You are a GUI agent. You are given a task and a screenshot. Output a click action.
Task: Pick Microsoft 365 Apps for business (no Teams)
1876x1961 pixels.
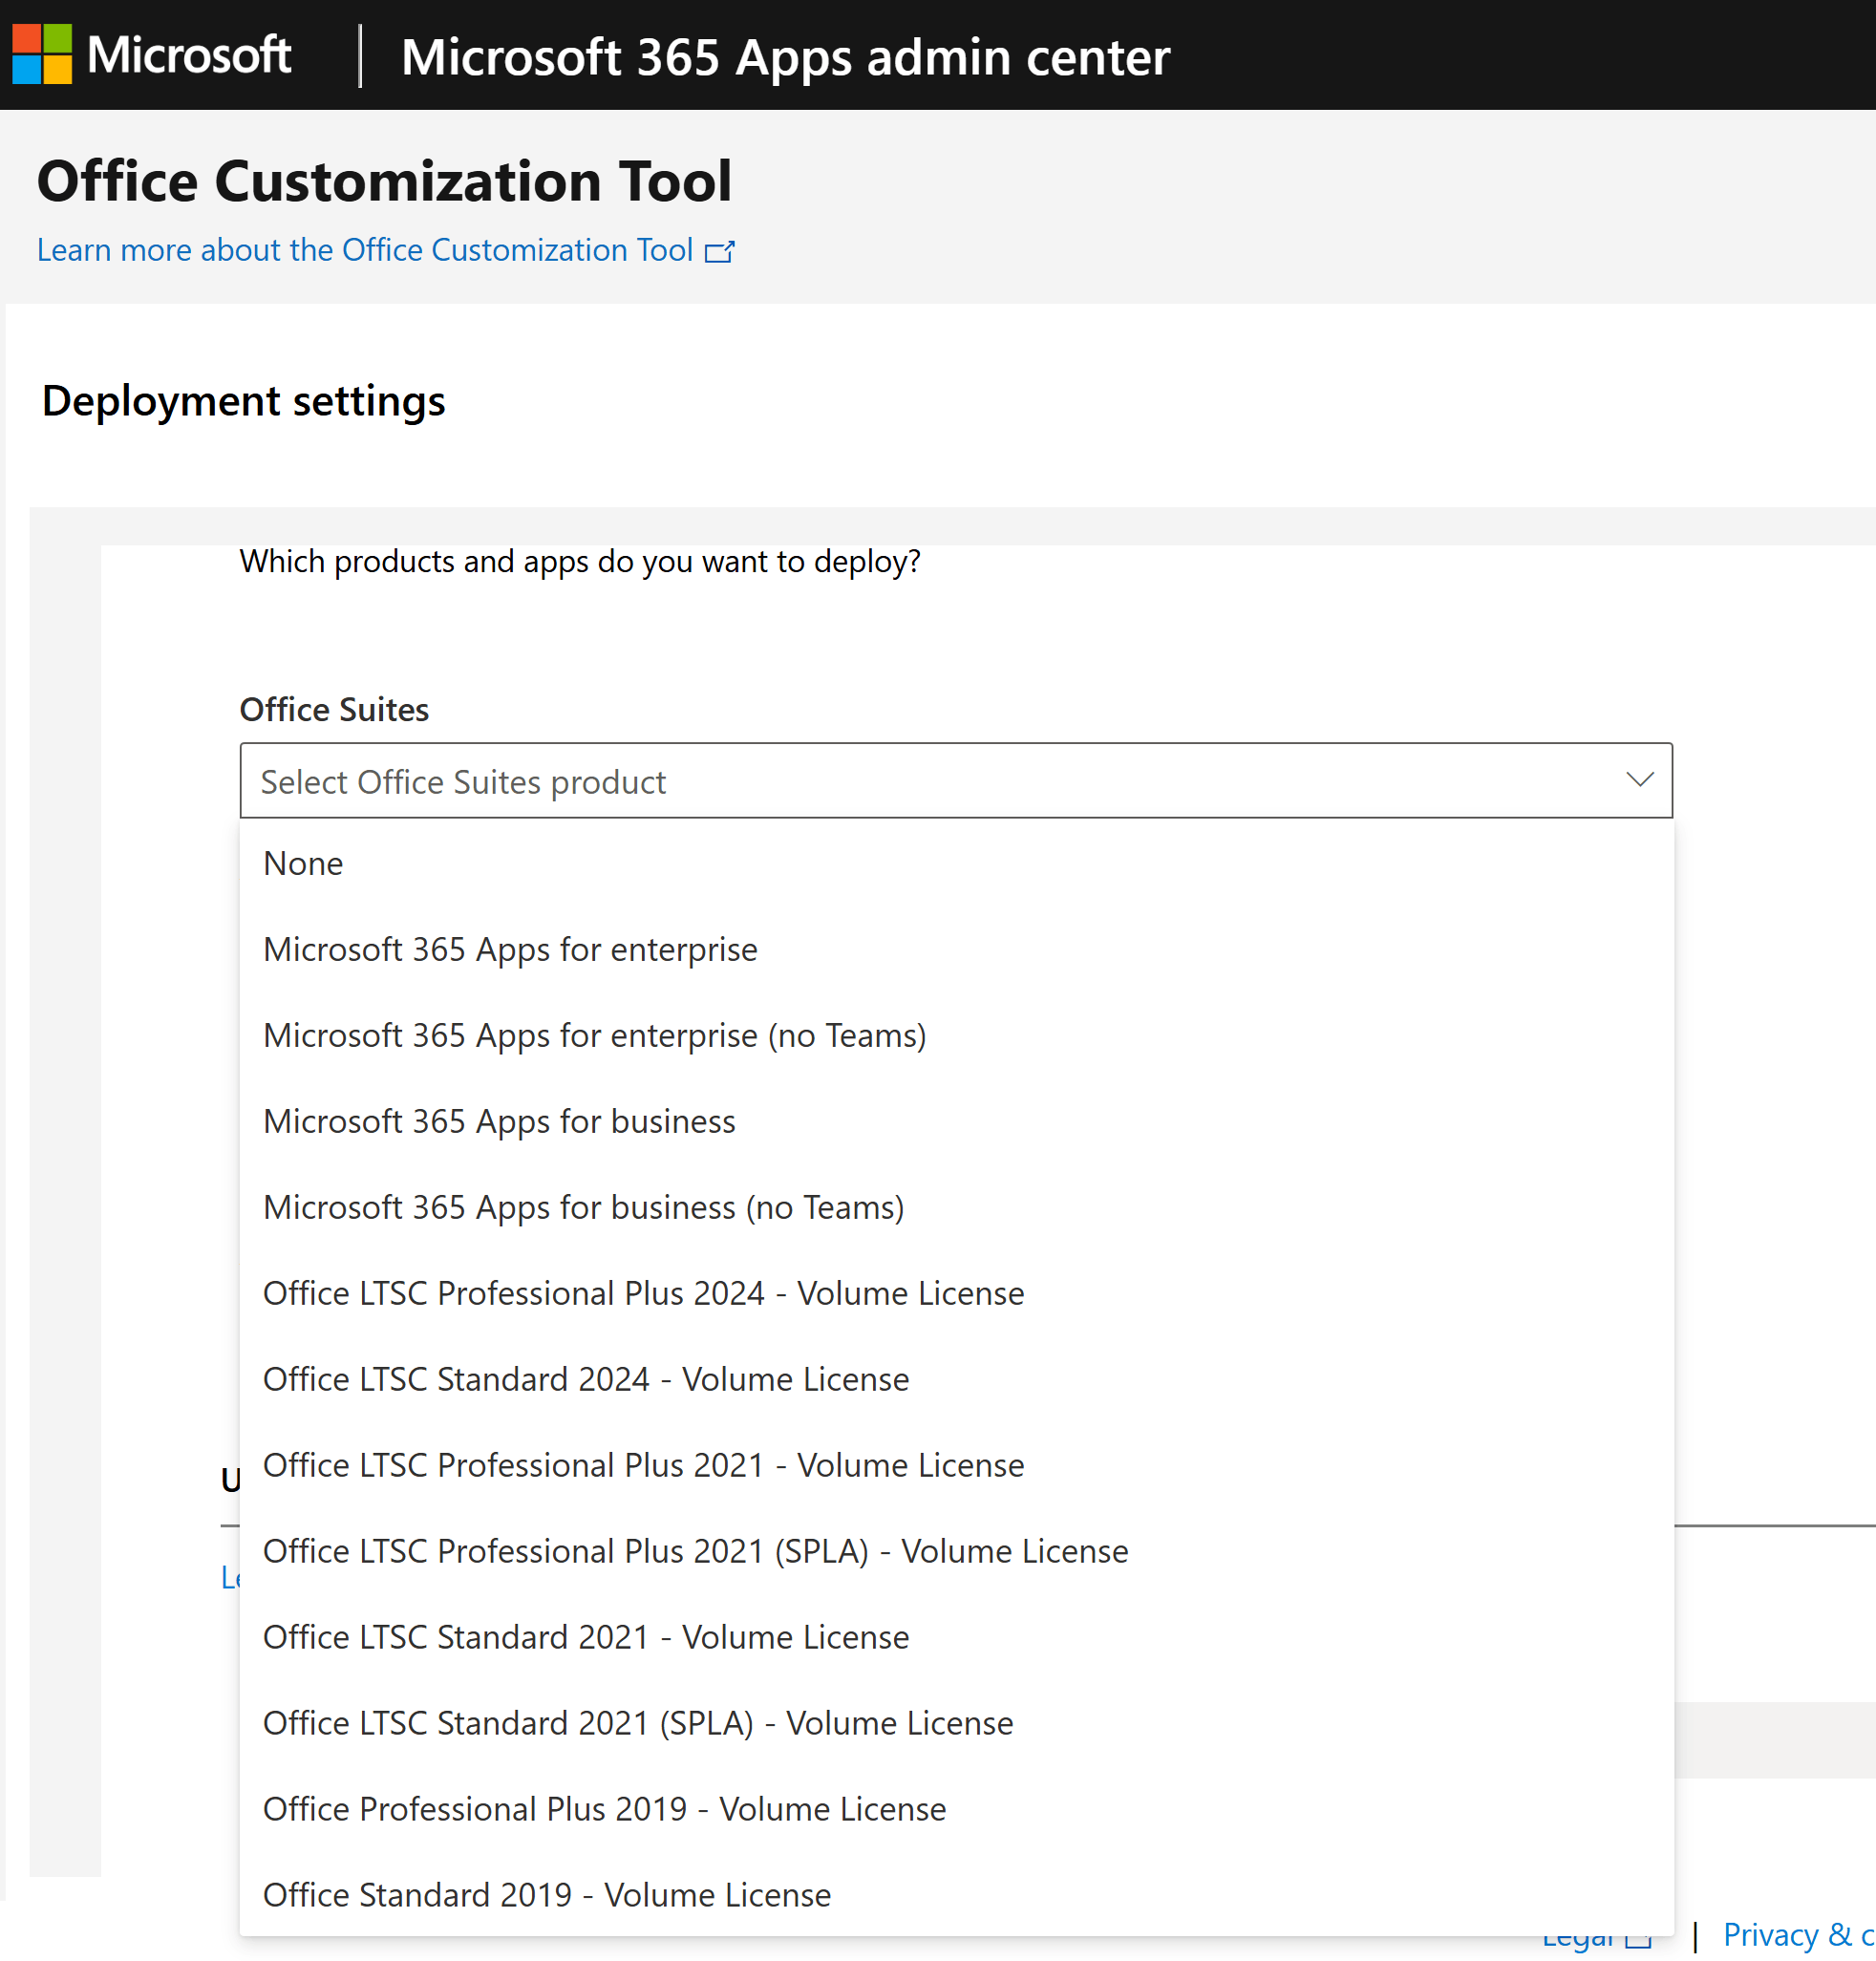click(956, 1207)
